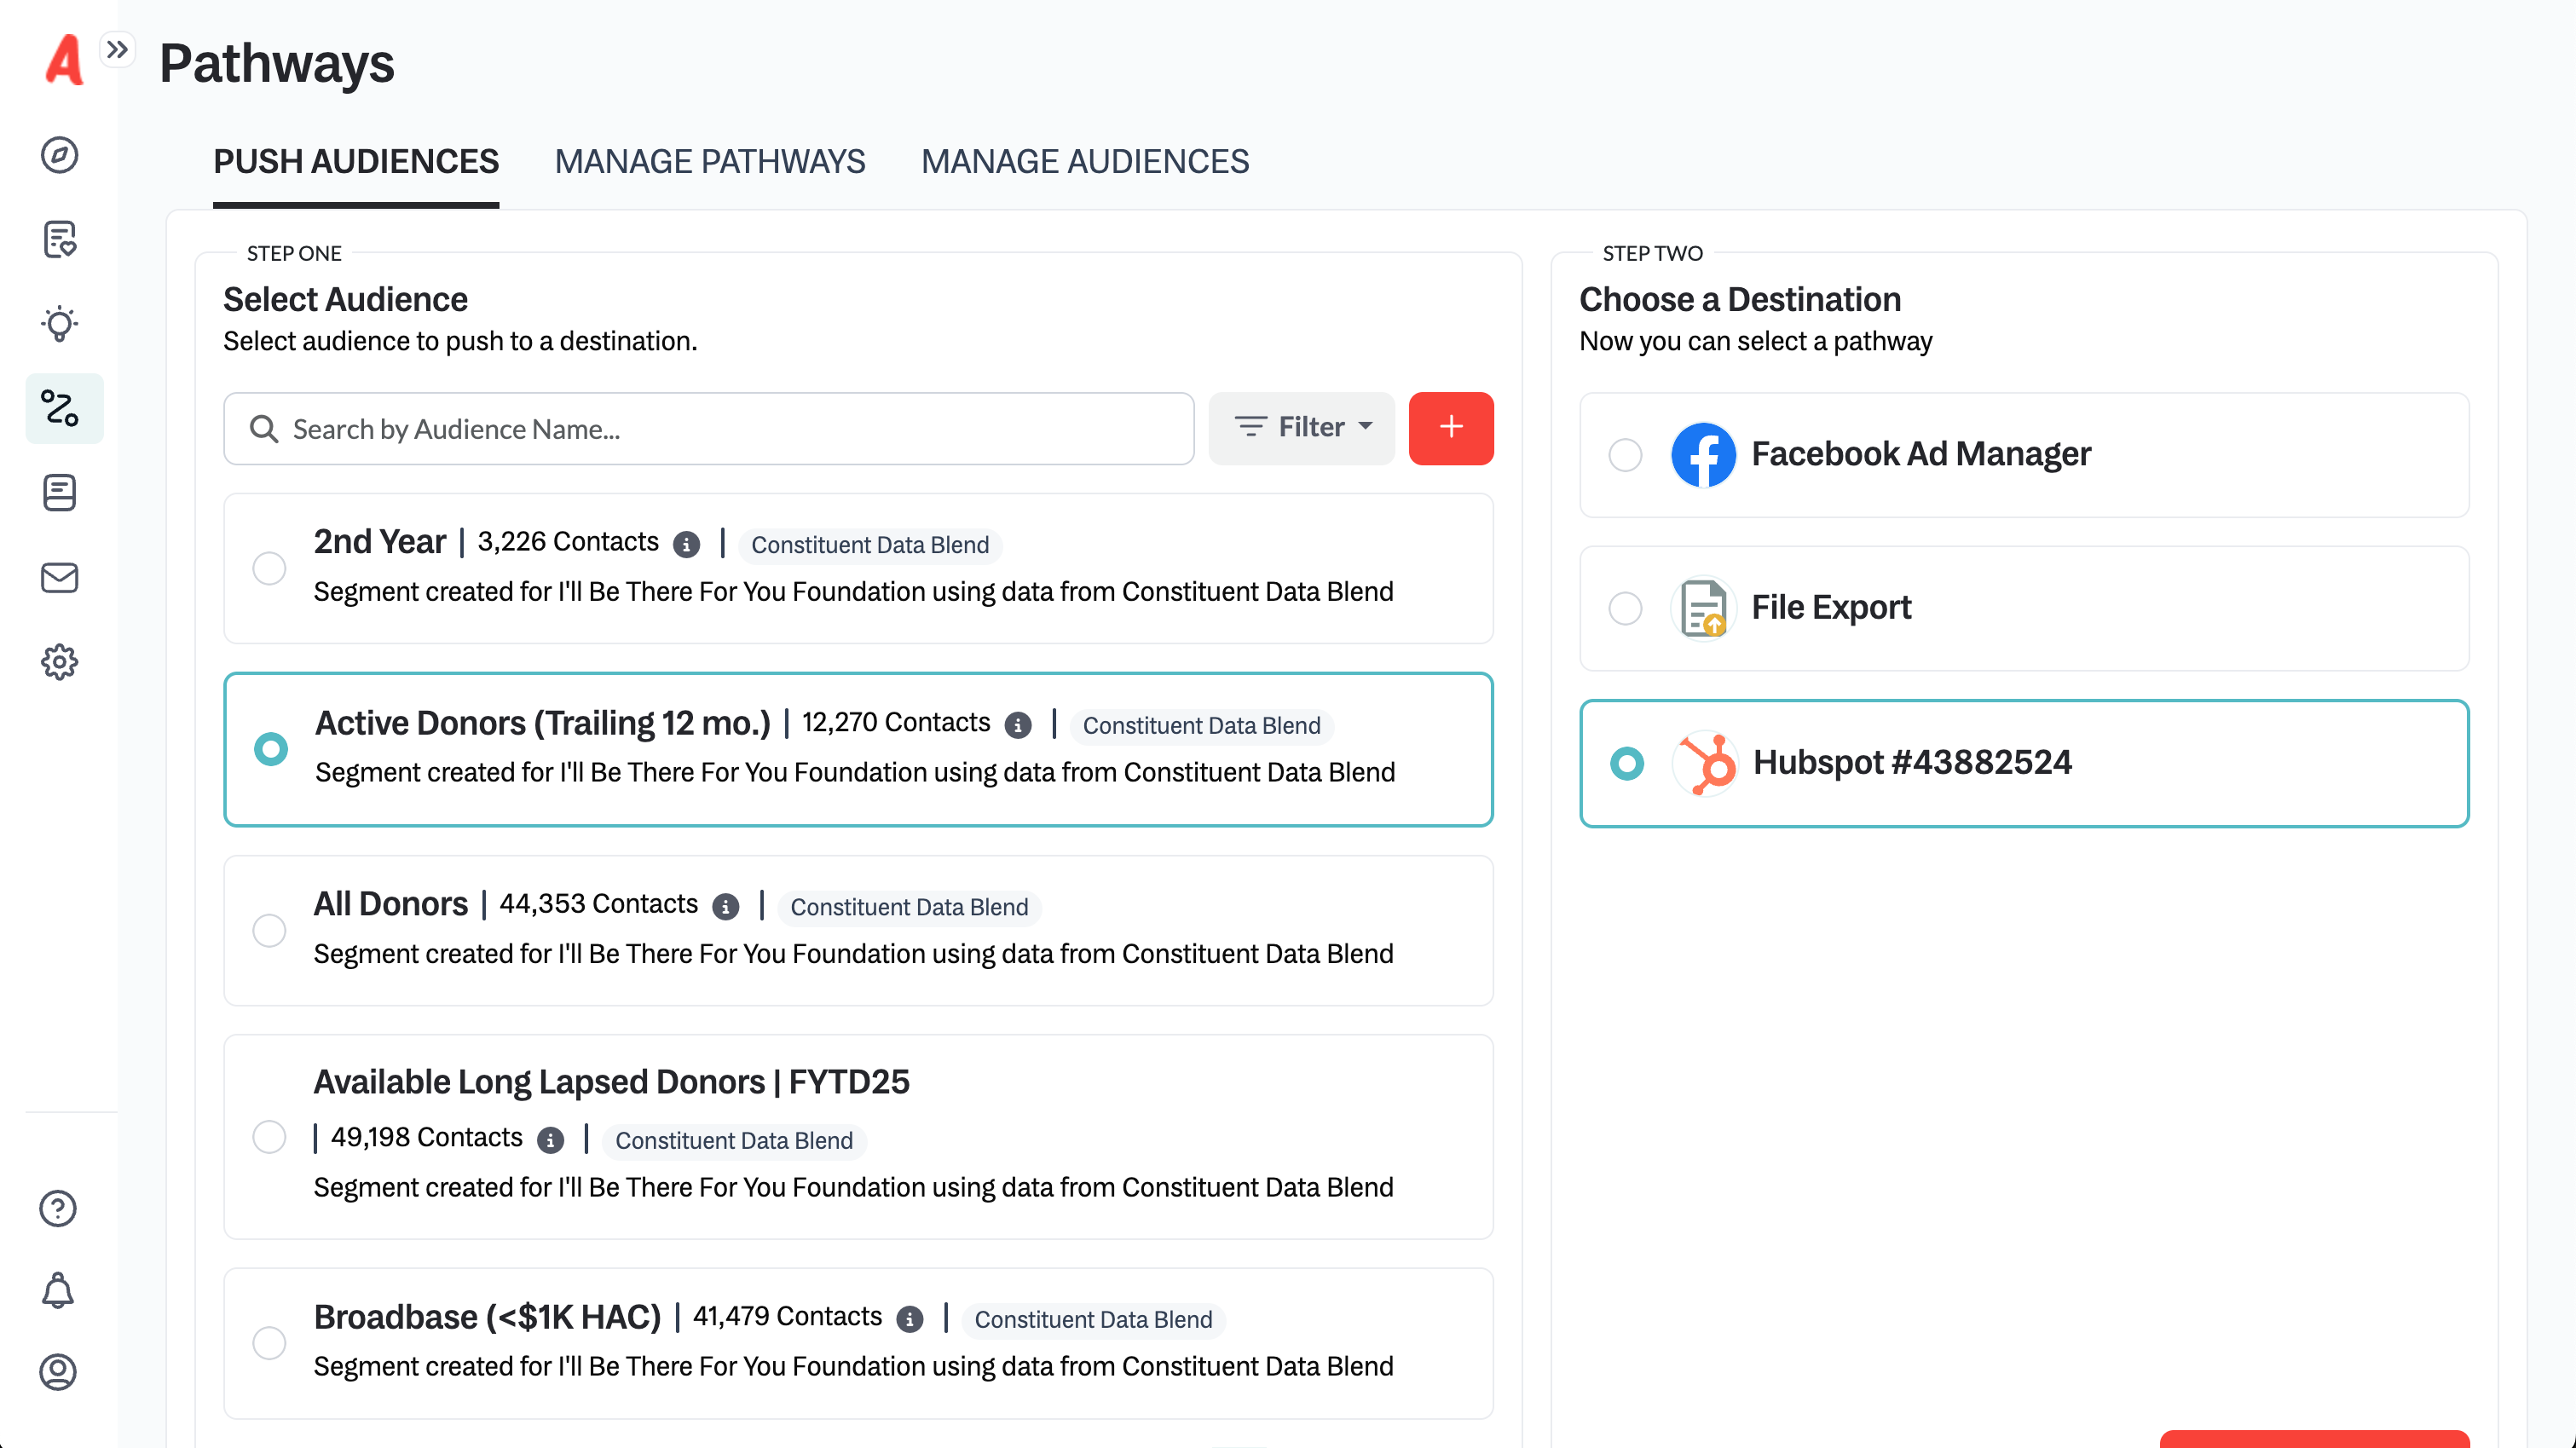Switch to Manage Pathways tab
The height and width of the screenshot is (1448, 2576).
pyautogui.click(x=710, y=161)
